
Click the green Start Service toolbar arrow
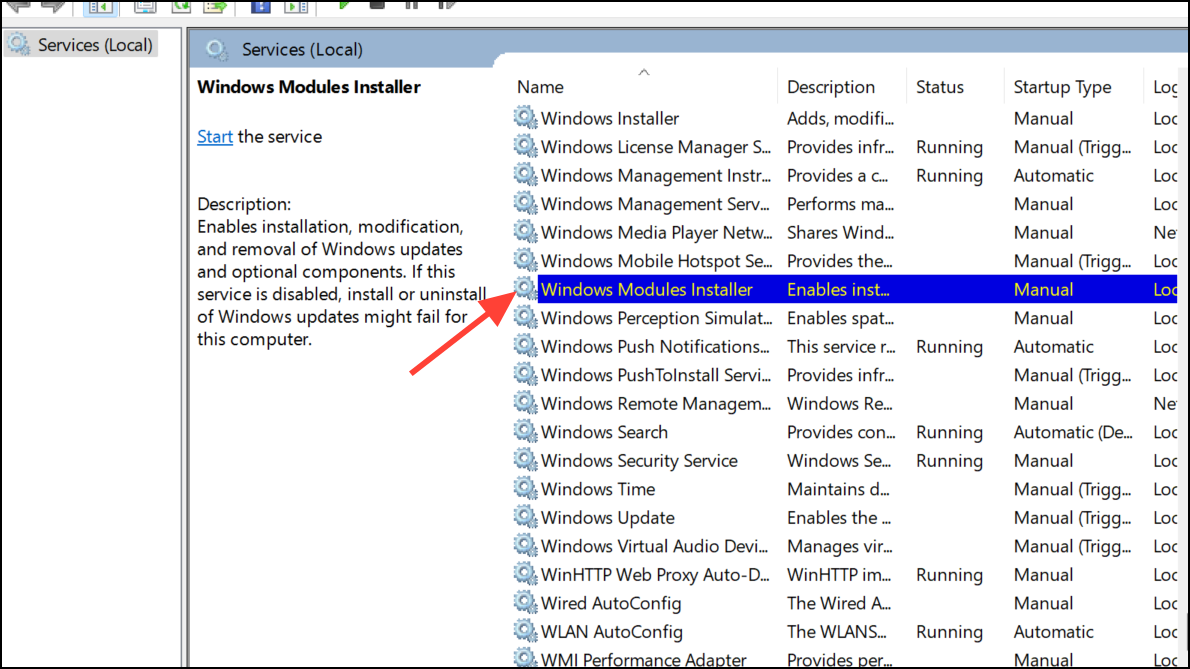pos(343,5)
